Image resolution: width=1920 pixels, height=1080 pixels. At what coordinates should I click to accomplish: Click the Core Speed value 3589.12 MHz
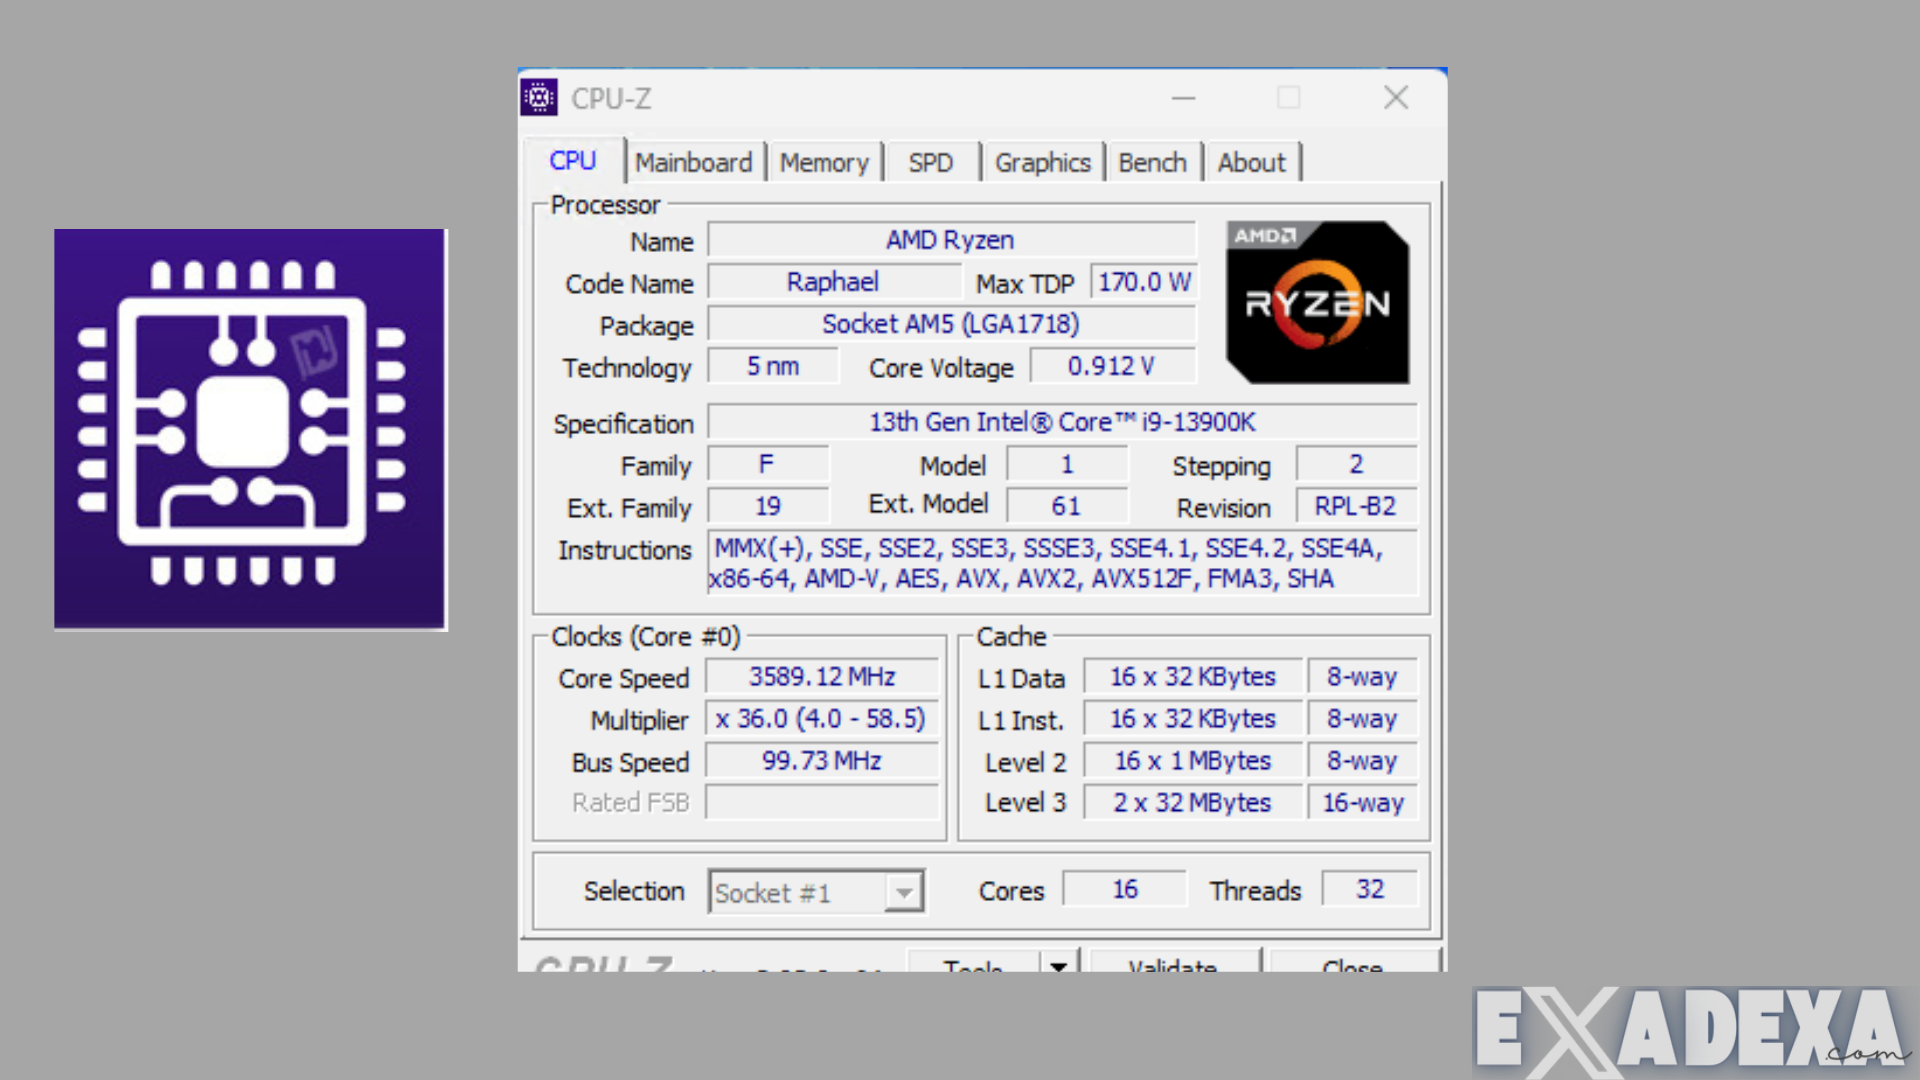coord(821,676)
